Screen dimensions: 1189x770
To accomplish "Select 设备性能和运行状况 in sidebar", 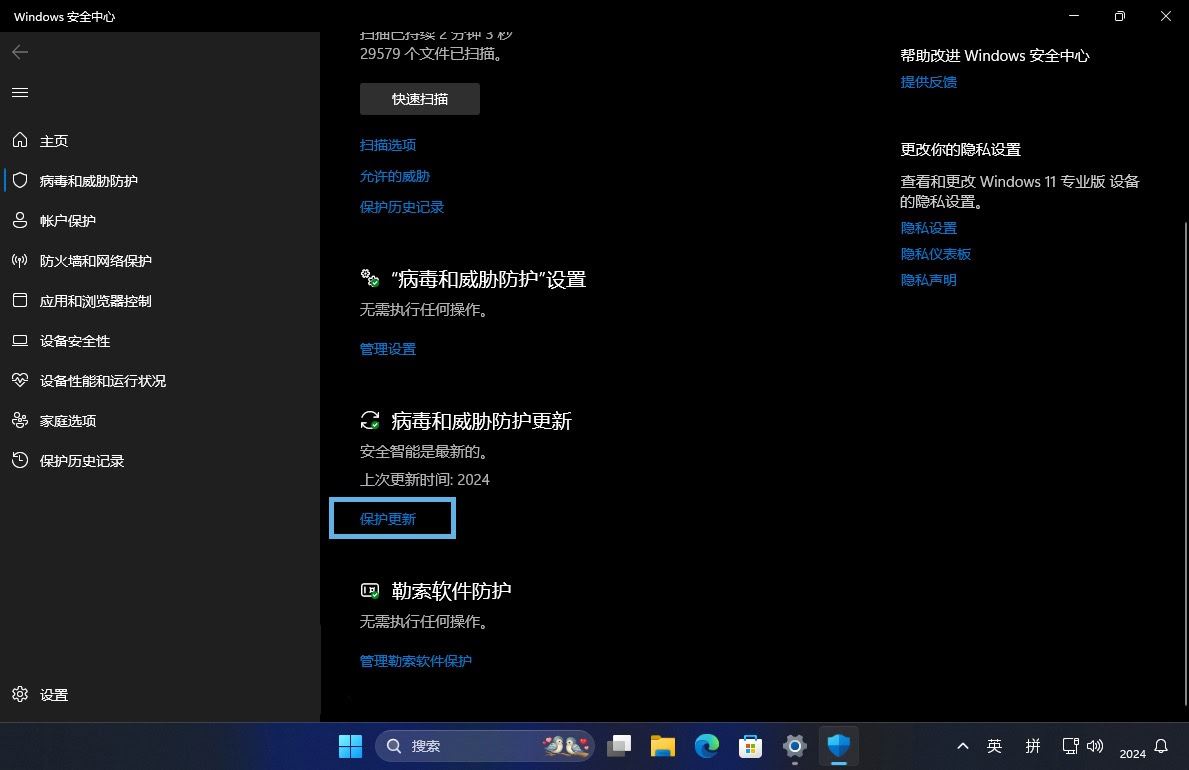I will (x=103, y=381).
